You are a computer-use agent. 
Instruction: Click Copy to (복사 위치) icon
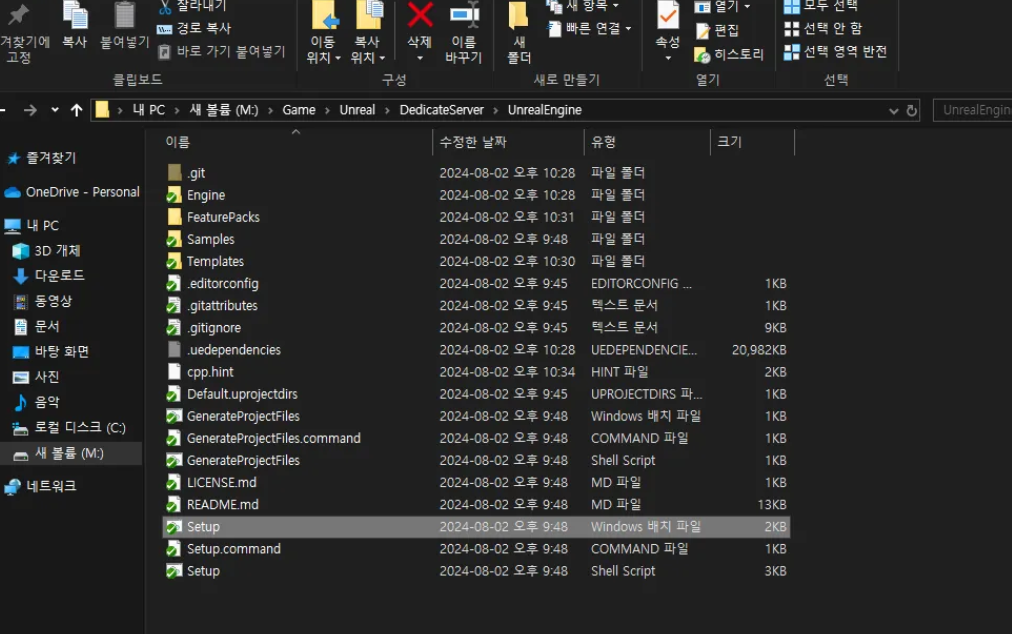[369, 15]
